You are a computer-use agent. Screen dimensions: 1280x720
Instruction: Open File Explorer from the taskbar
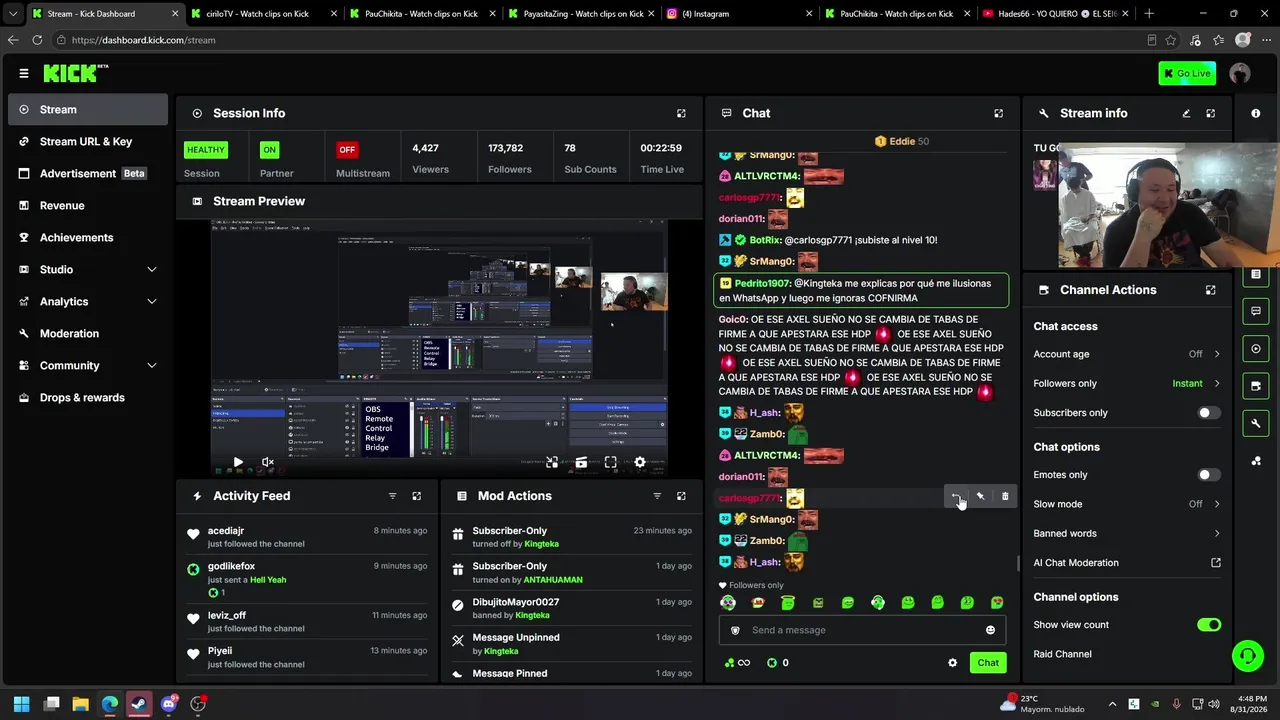coord(81,704)
